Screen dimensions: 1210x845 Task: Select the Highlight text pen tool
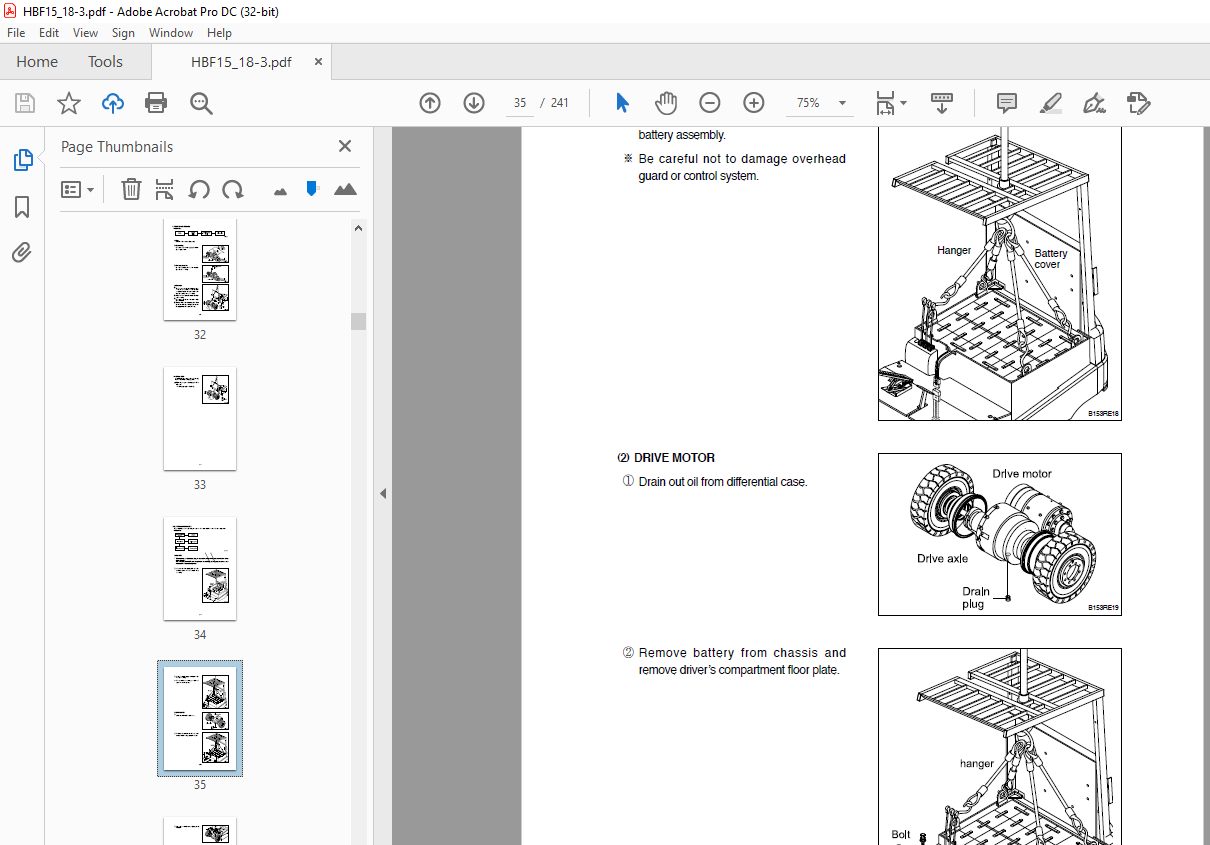pyautogui.click(x=1050, y=103)
